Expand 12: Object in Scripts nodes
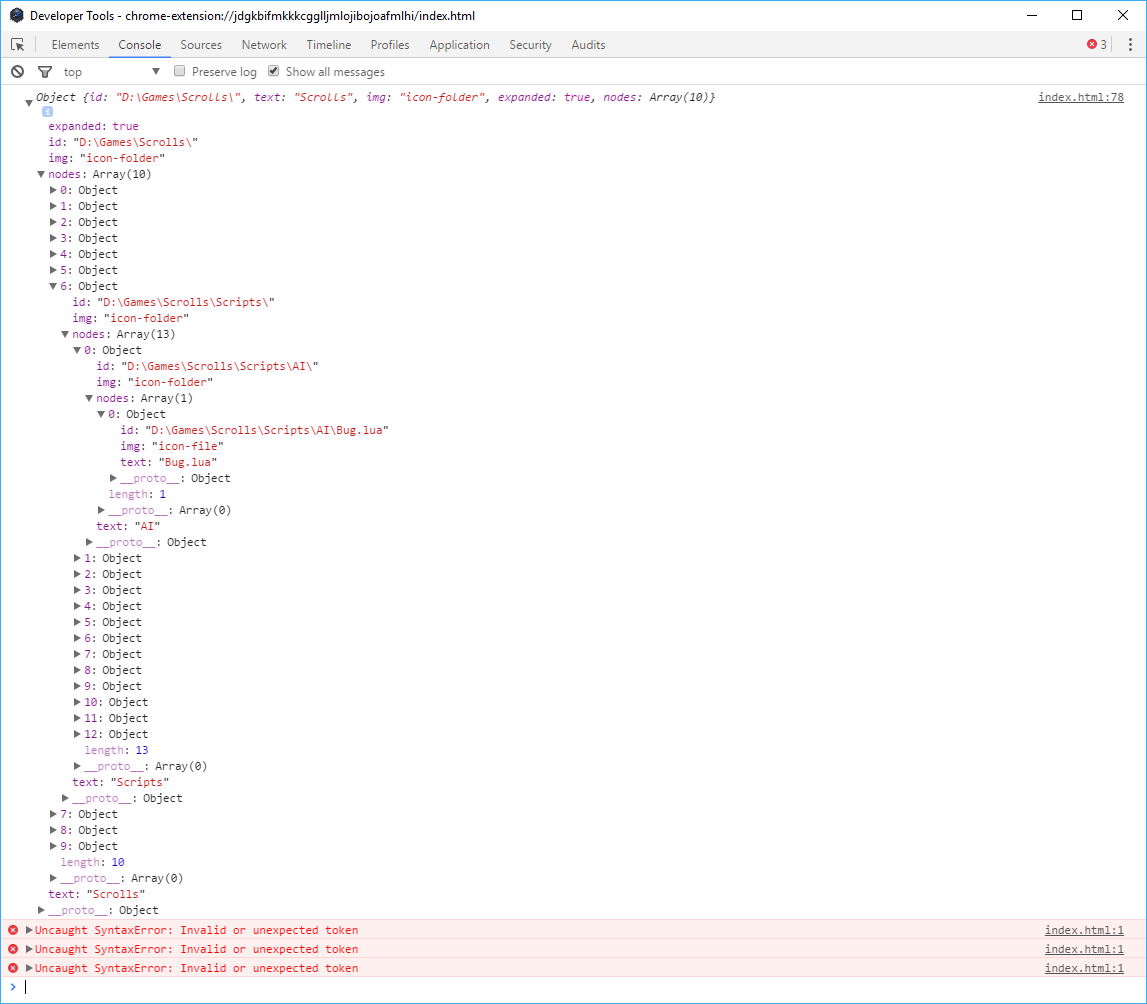The height and width of the screenshot is (1004, 1147). pos(77,734)
